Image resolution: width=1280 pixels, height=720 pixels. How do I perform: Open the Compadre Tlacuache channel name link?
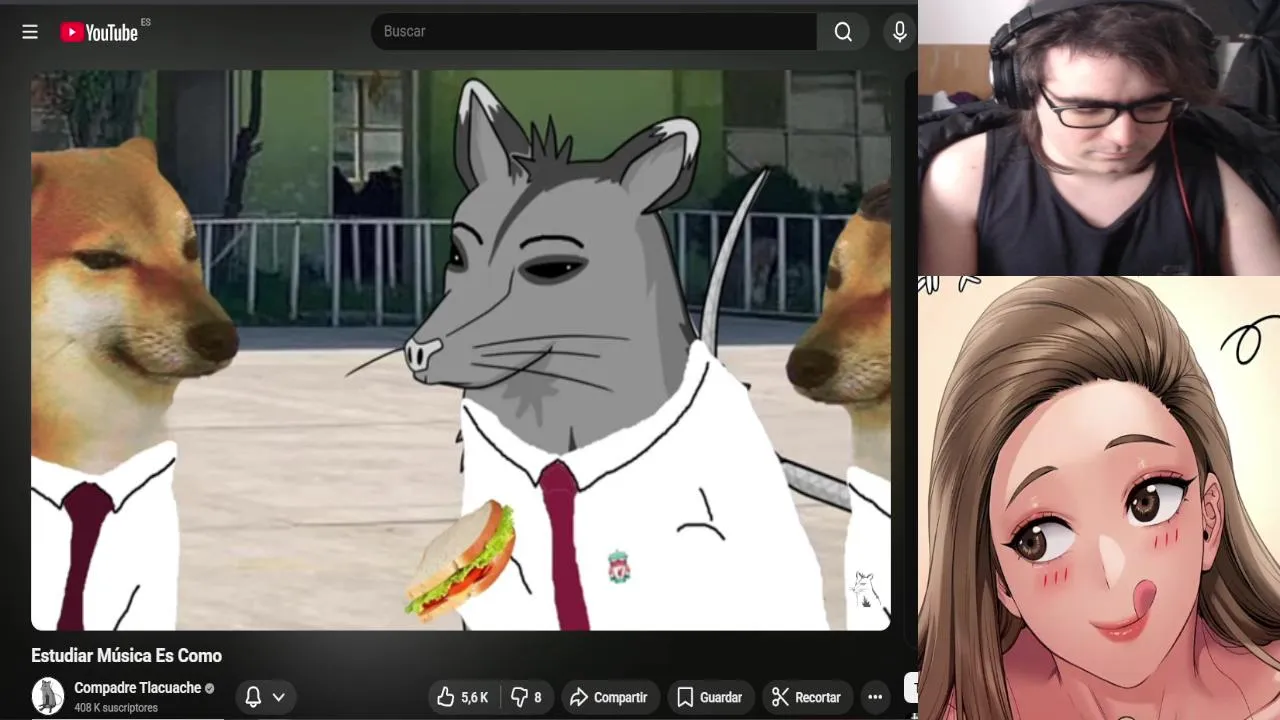(137, 688)
